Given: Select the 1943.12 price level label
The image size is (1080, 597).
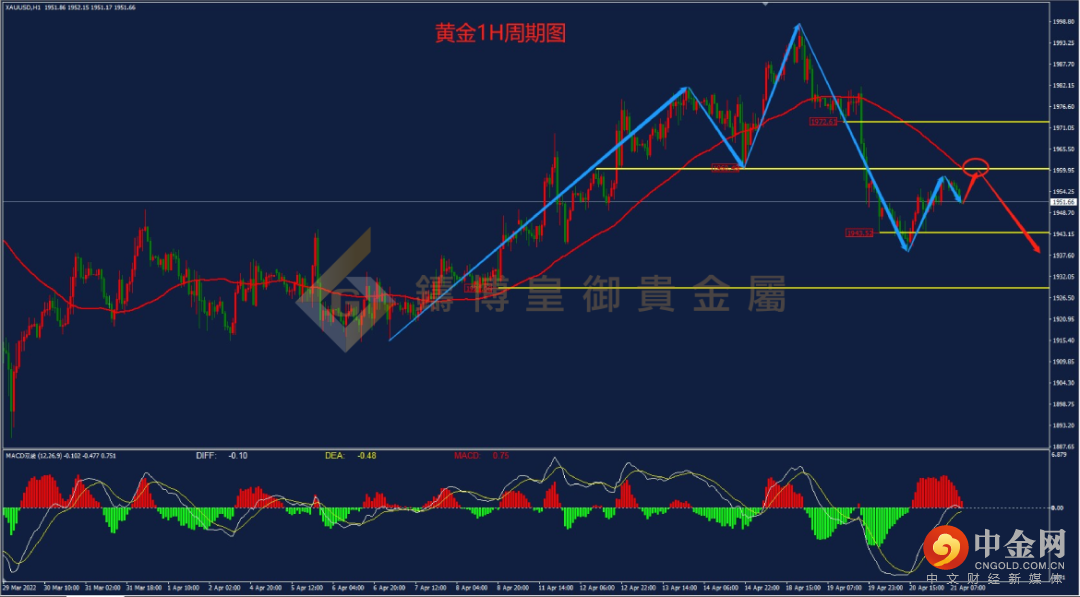Looking at the screenshot, I should tap(859, 233).
